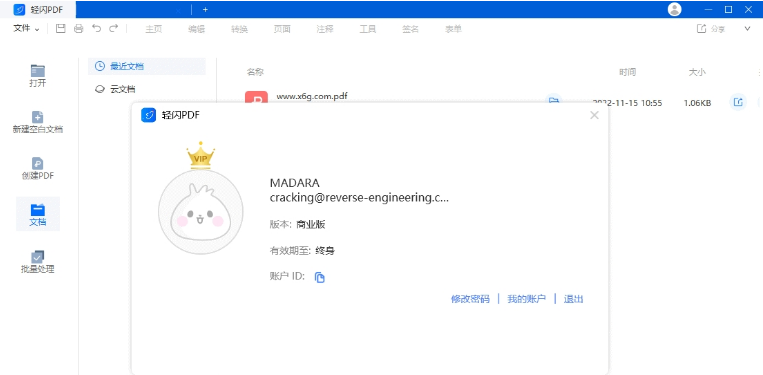Open file location folder icon
Screen dimensions: 763x375
(x=553, y=99)
